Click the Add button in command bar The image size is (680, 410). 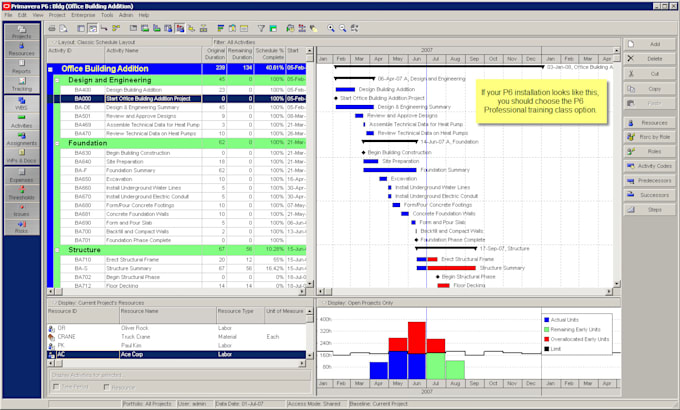click(650, 44)
